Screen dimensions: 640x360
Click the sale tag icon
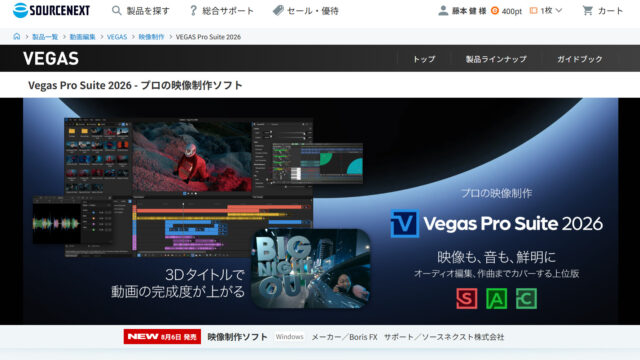coord(278,11)
